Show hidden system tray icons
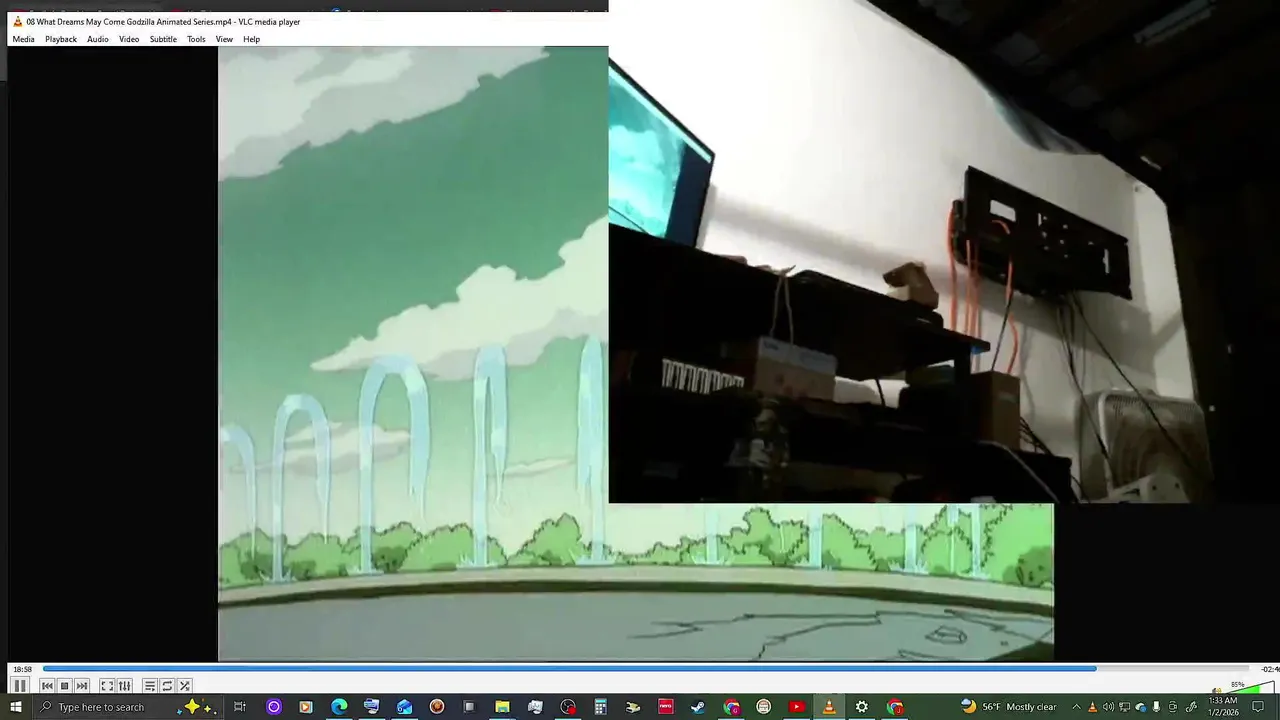Viewport: 1280px width, 720px height. click(x=1077, y=707)
